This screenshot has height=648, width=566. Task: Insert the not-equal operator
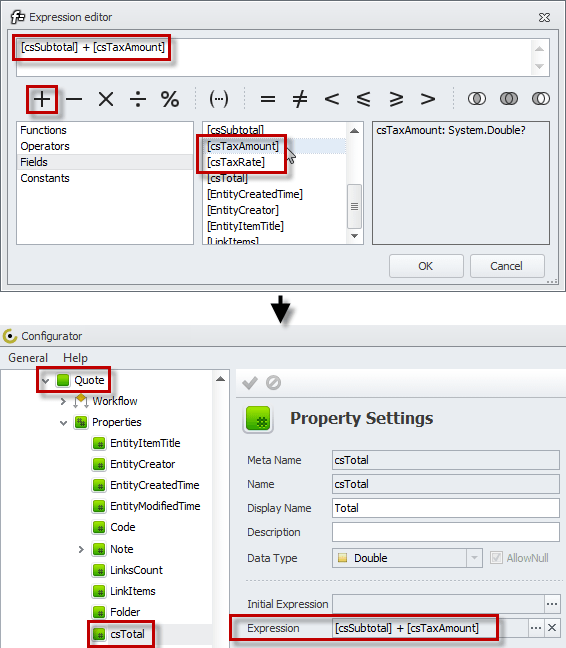(x=300, y=99)
